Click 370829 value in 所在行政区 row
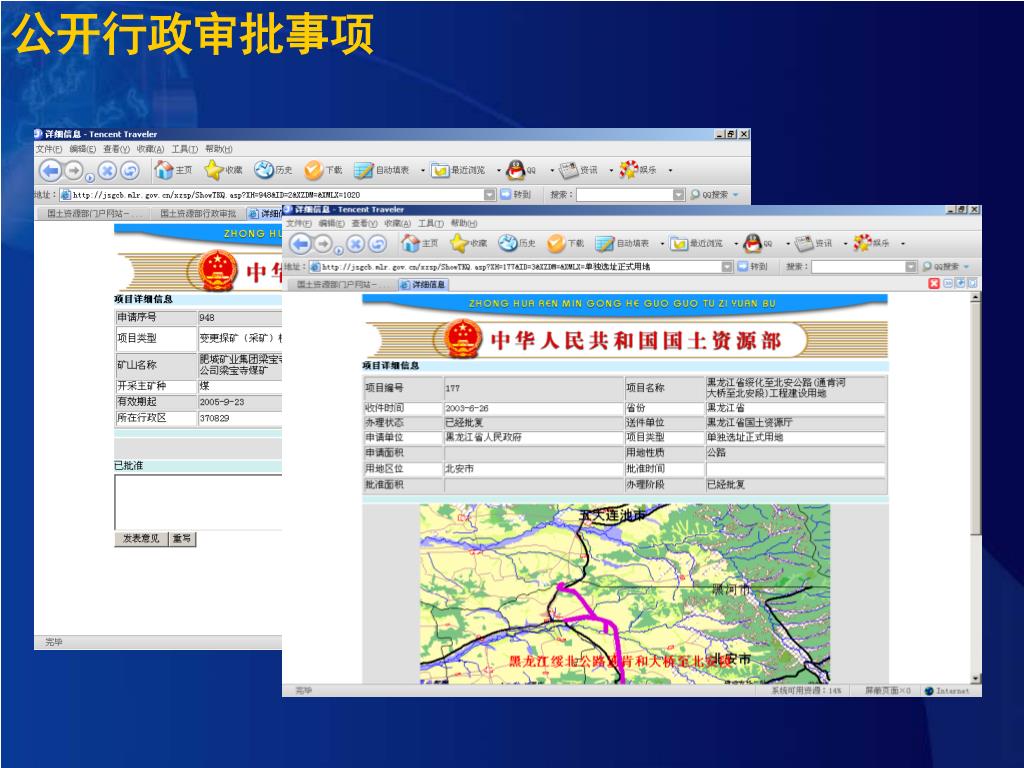Image resolution: width=1024 pixels, height=768 pixels. tap(214, 418)
